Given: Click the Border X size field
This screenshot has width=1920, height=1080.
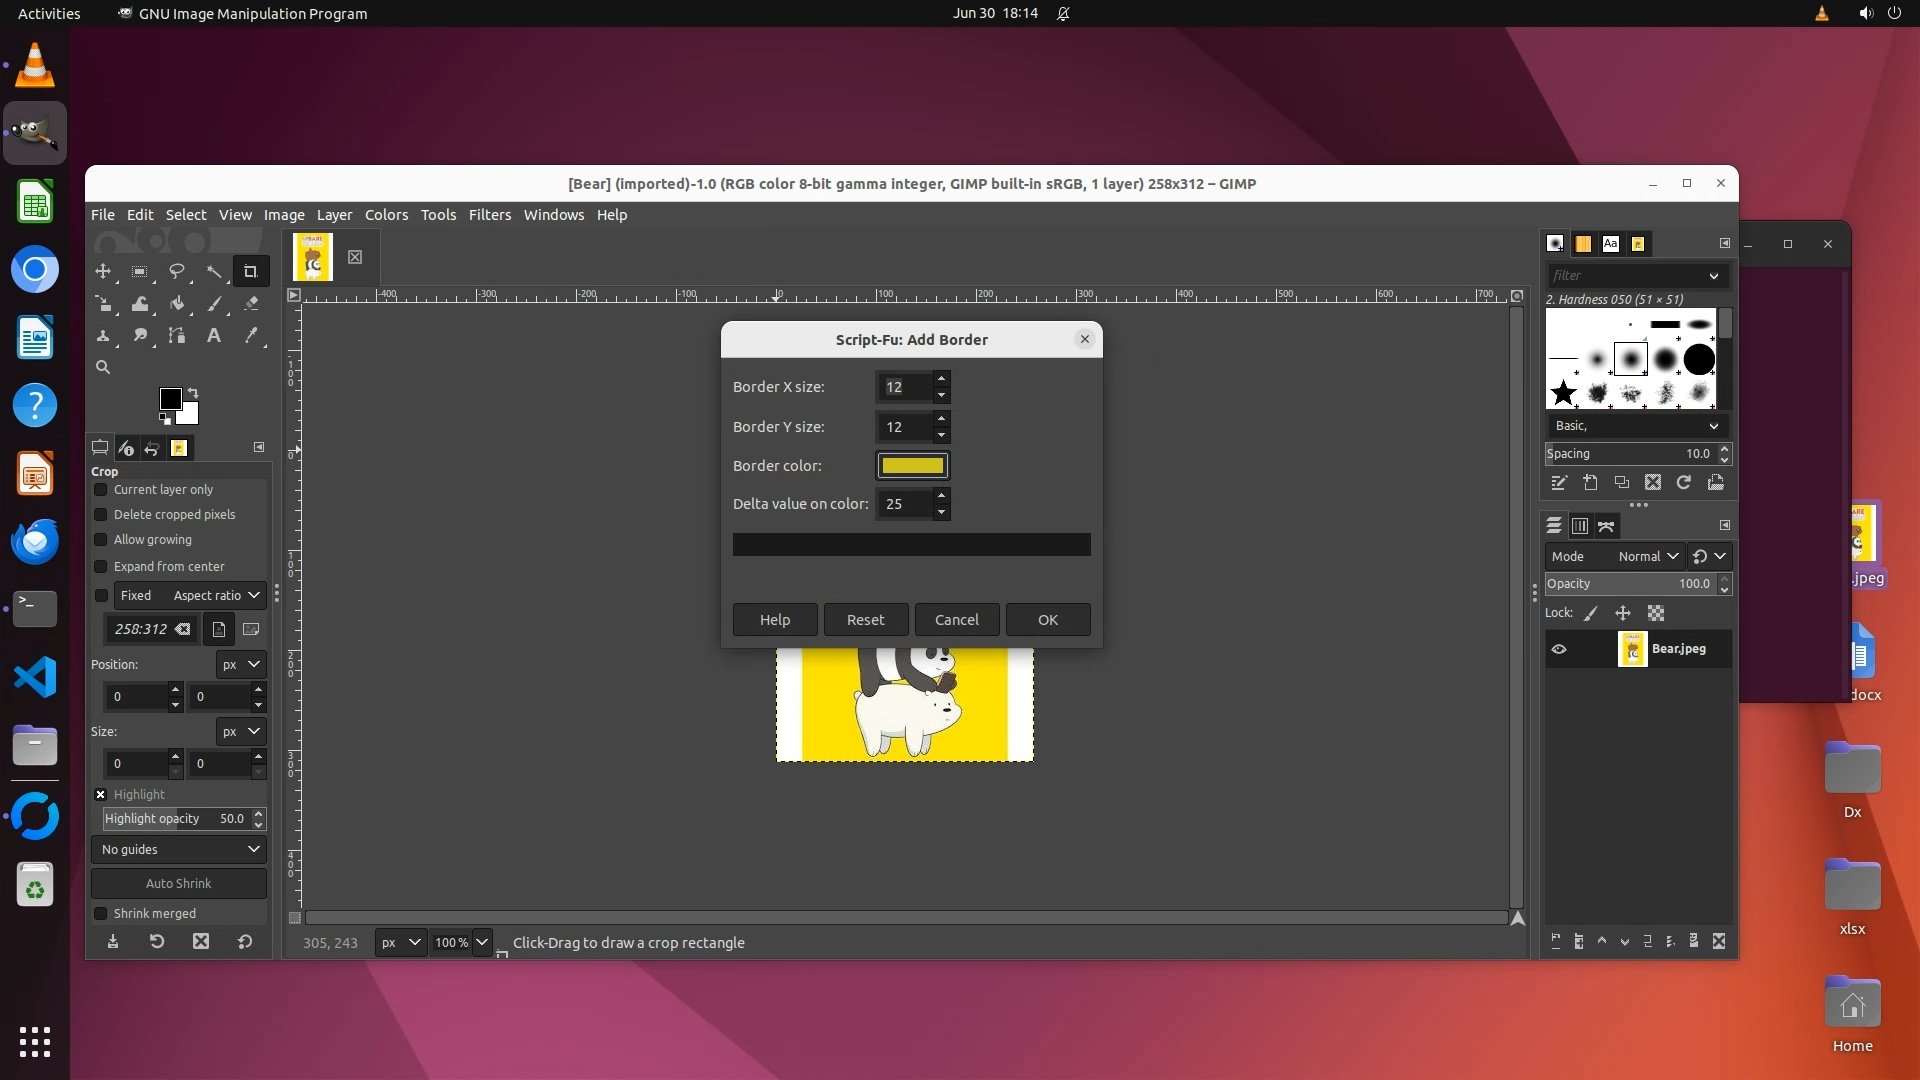Looking at the screenshot, I should (905, 387).
